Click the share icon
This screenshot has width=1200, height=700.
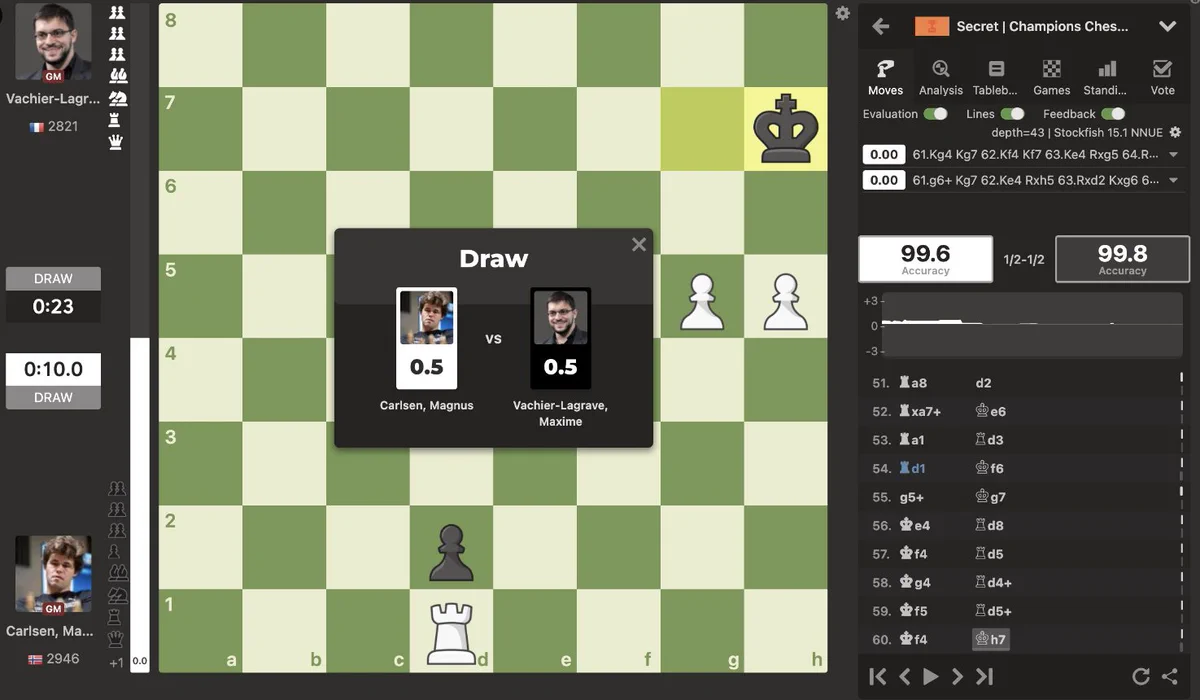pos(1170,677)
